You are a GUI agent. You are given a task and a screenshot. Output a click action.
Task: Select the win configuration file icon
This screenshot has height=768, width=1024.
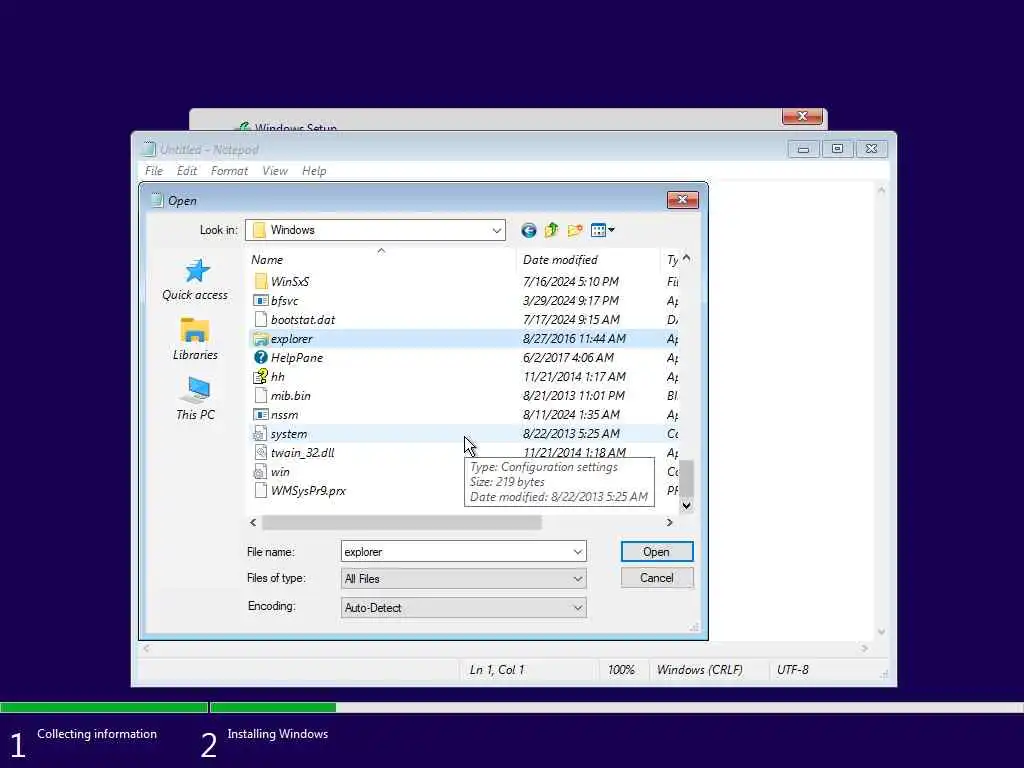point(261,472)
